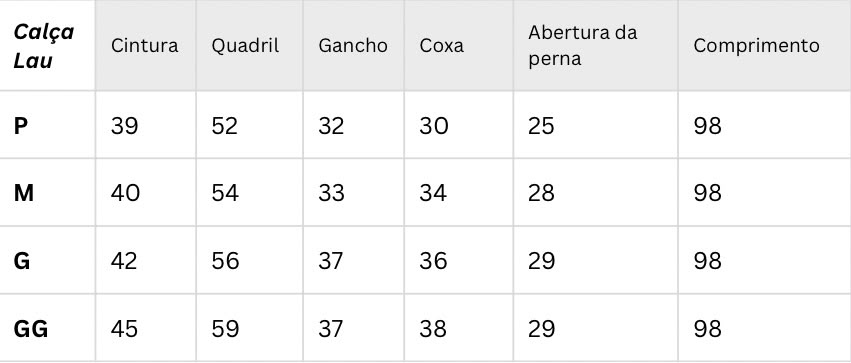Select the size M row label
This screenshot has height=363, width=851.
pos(23,193)
